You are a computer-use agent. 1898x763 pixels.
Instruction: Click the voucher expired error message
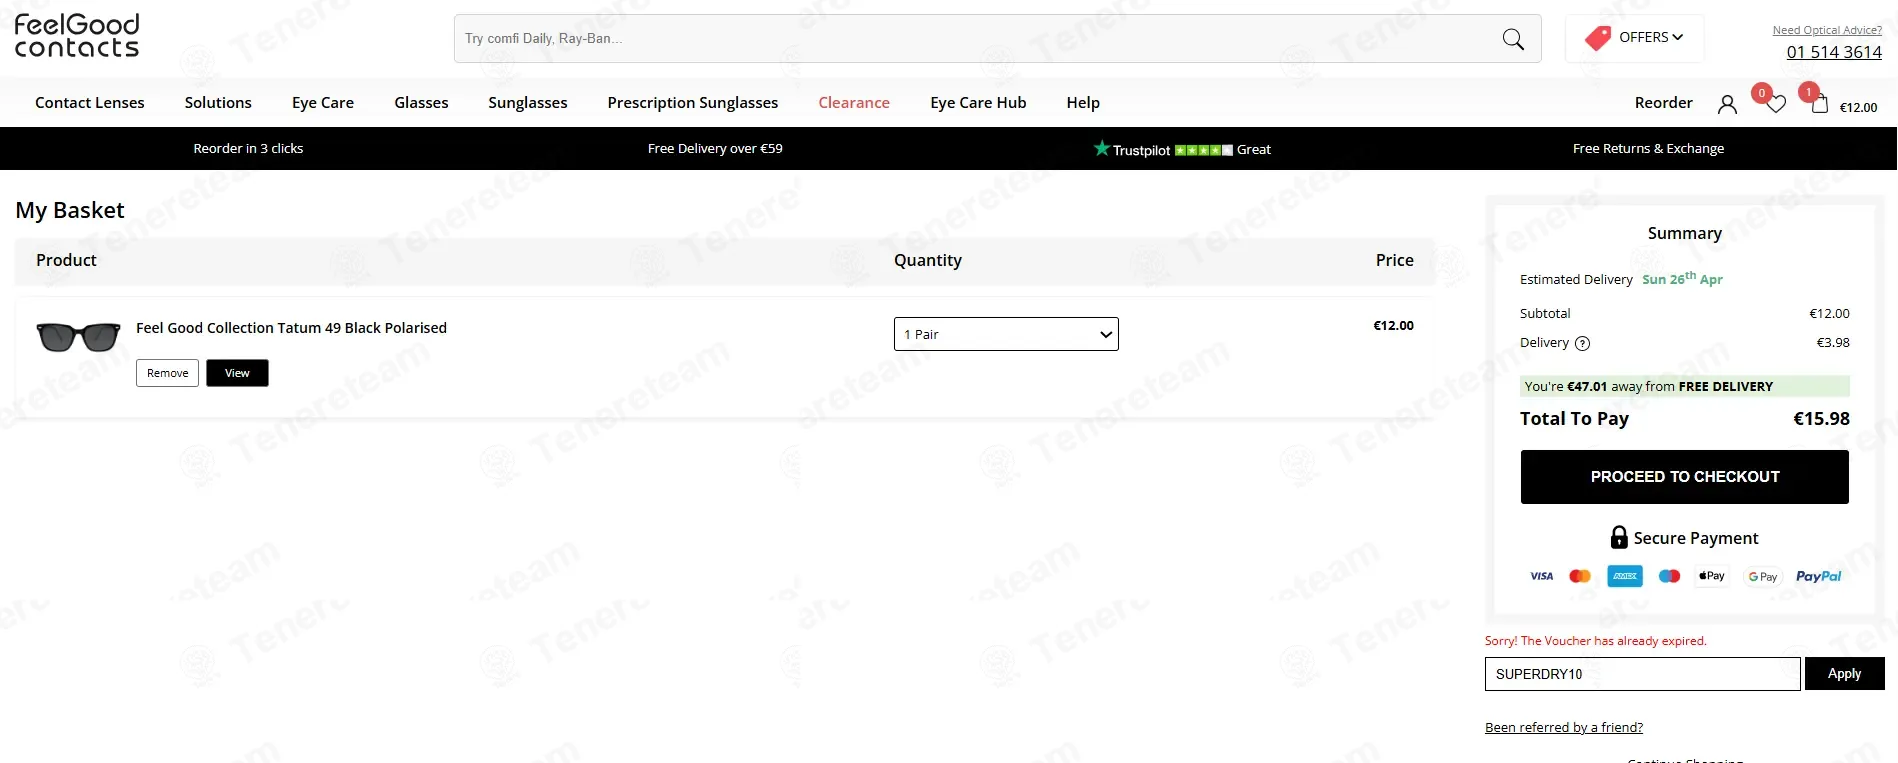pyautogui.click(x=1596, y=641)
